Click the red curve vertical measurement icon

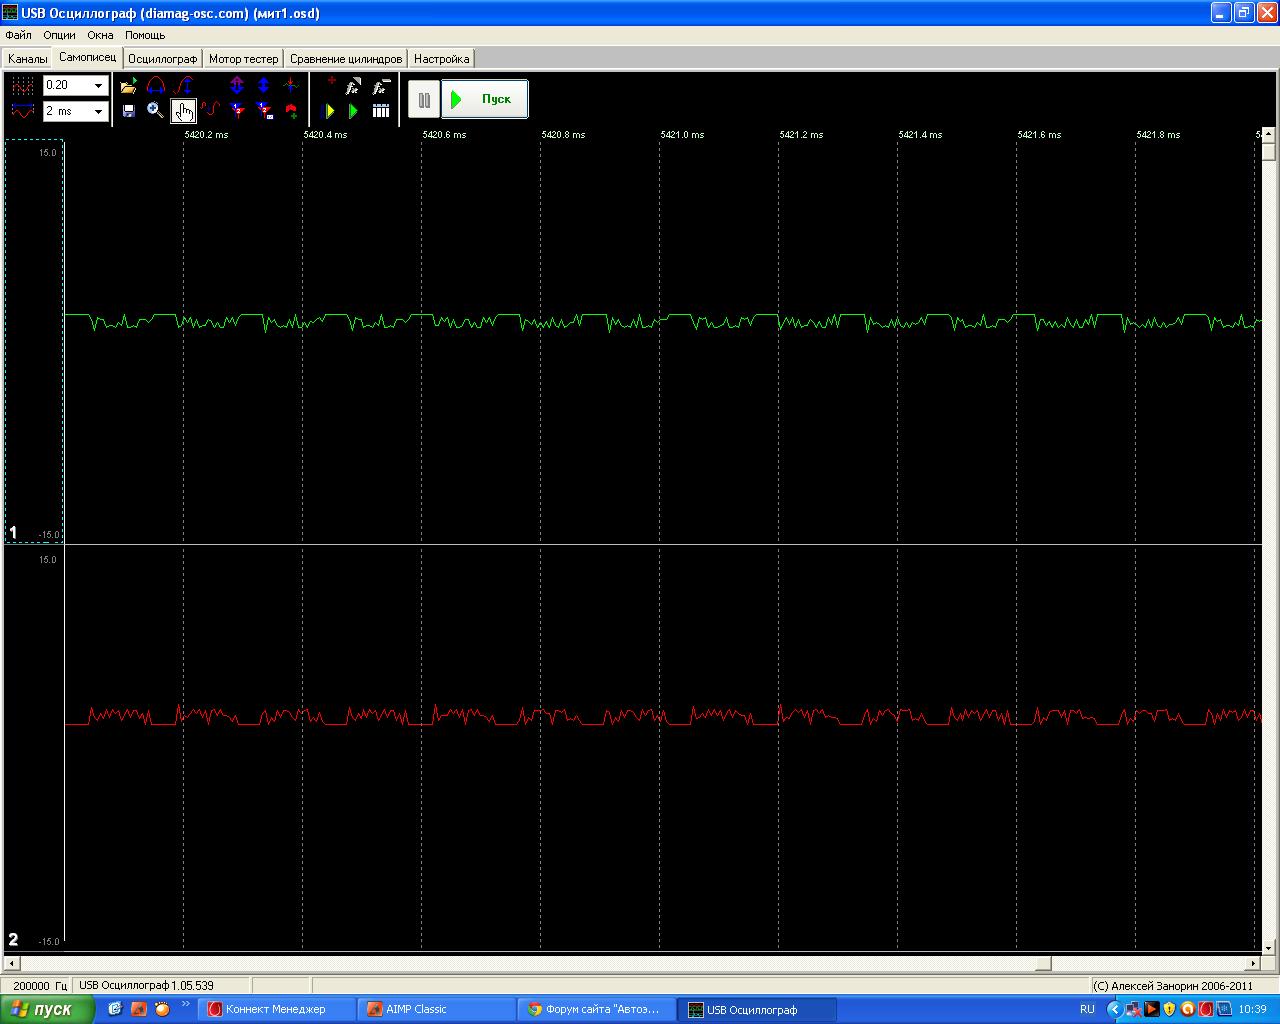point(184,86)
